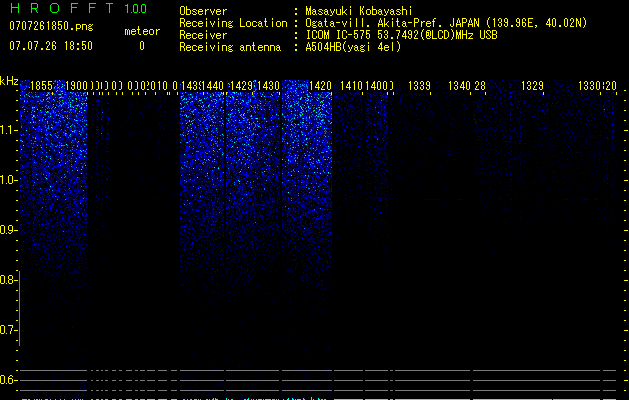
Task: Click the meteor label
Action: pyautogui.click(x=142, y=31)
